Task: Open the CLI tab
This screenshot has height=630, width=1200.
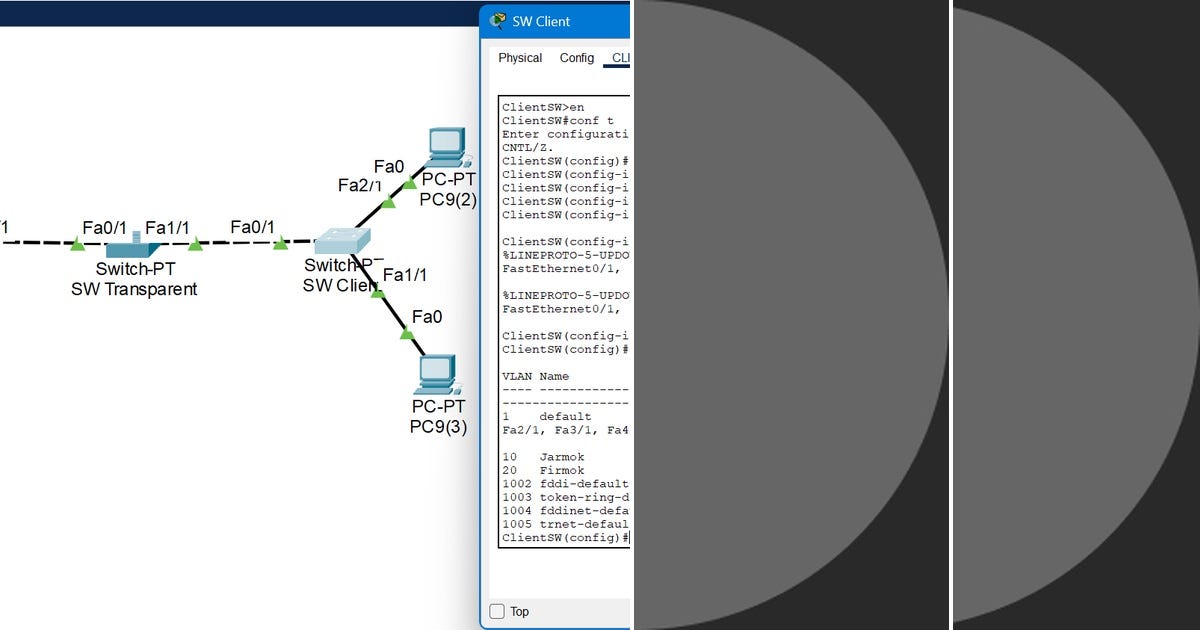Action: (620, 58)
